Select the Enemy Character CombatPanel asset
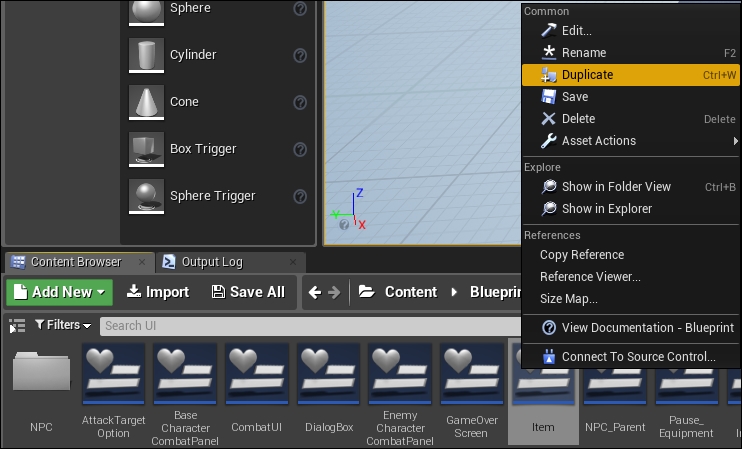The height and width of the screenshot is (449, 742). [x=400, y=394]
